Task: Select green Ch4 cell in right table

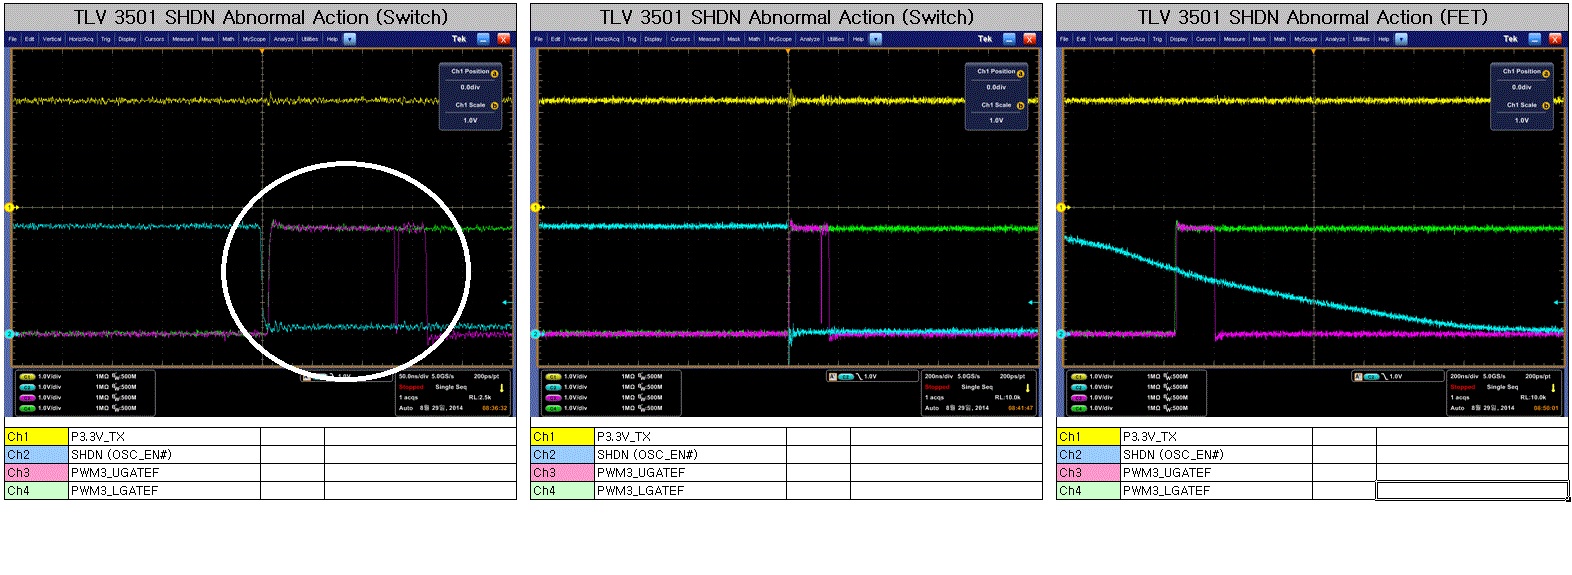Action: tap(1088, 491)
